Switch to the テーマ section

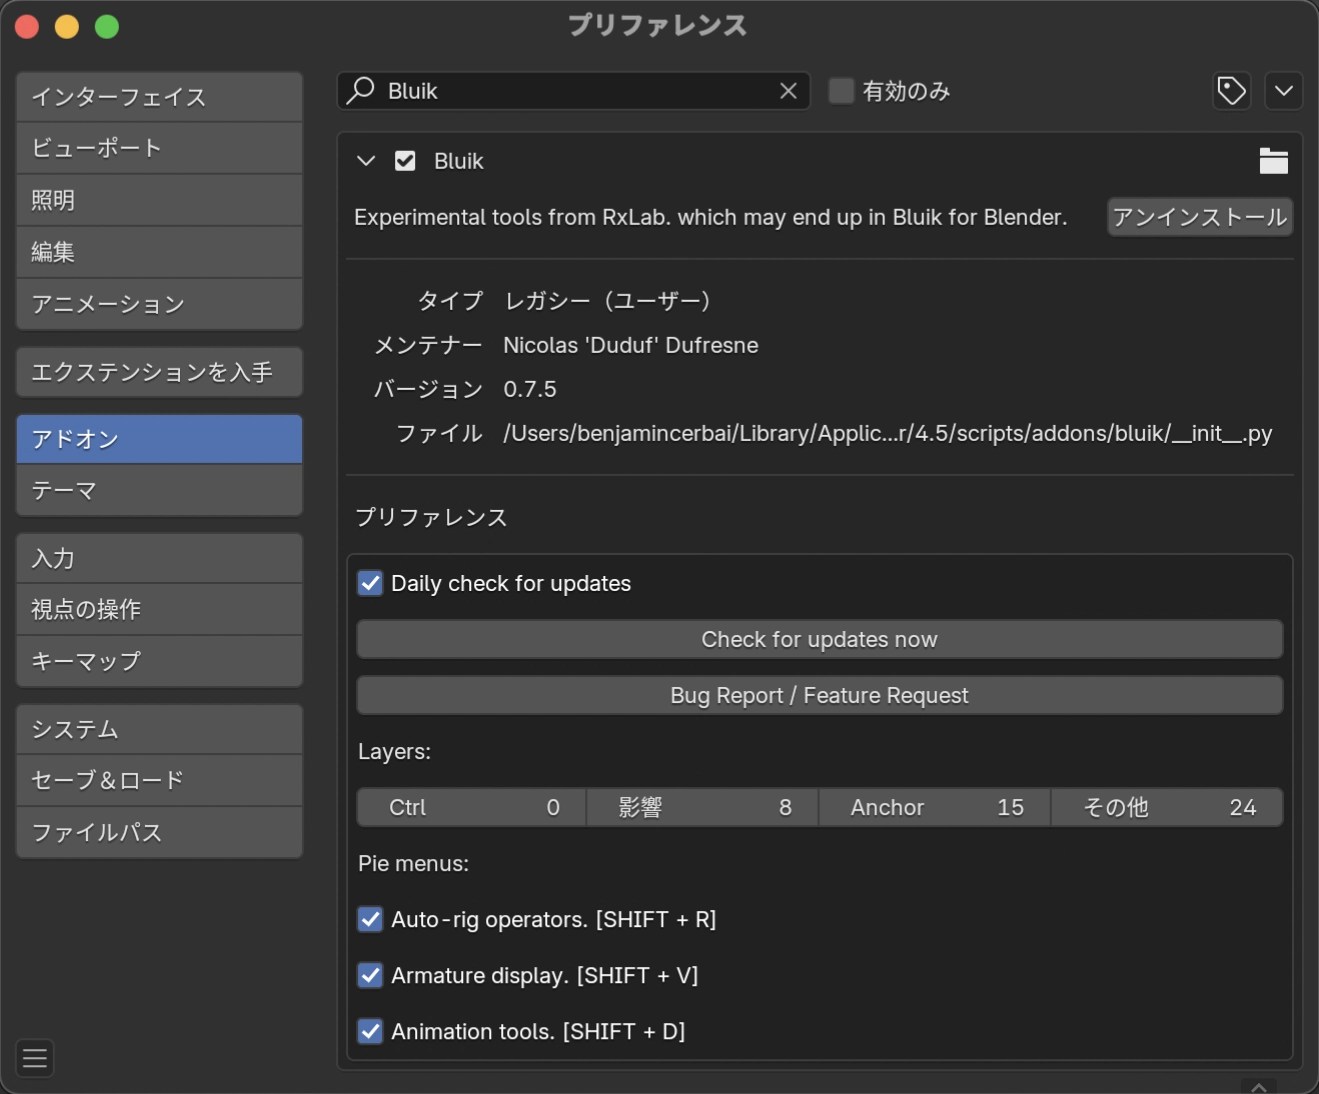click(159, 491)
